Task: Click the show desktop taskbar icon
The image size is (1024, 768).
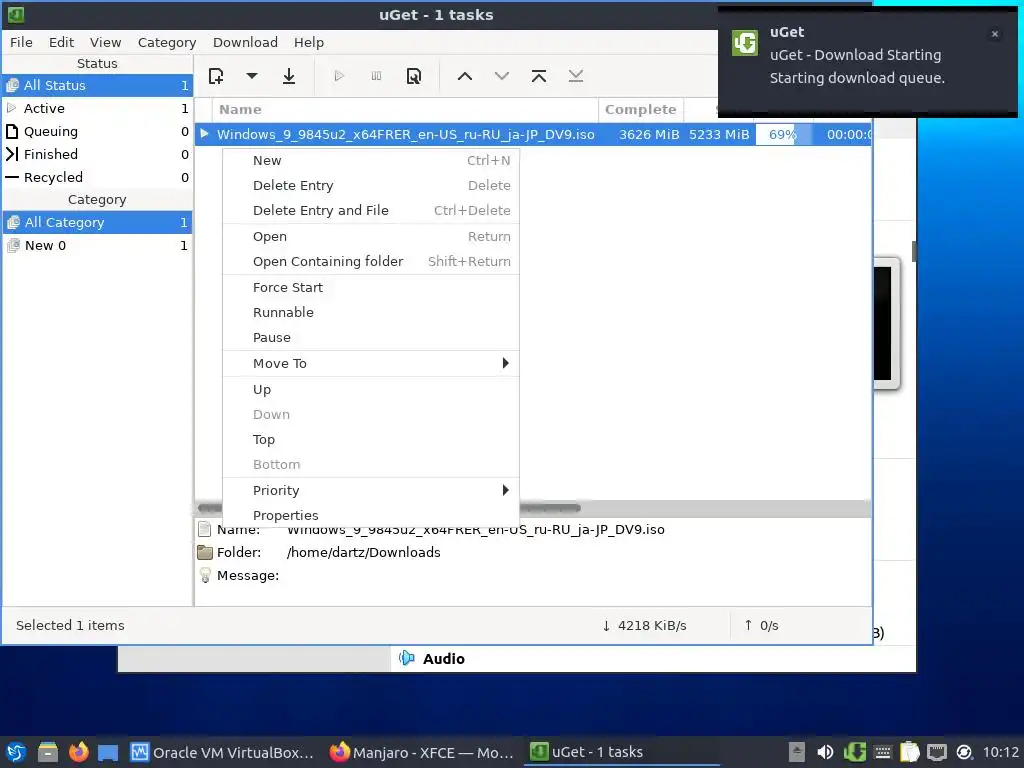Action: coord(108,752)
